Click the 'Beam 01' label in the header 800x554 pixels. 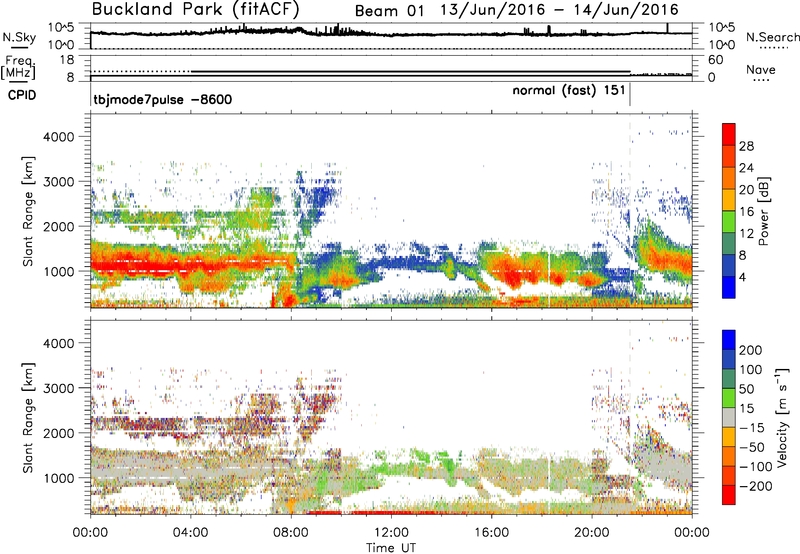point(389,11)
